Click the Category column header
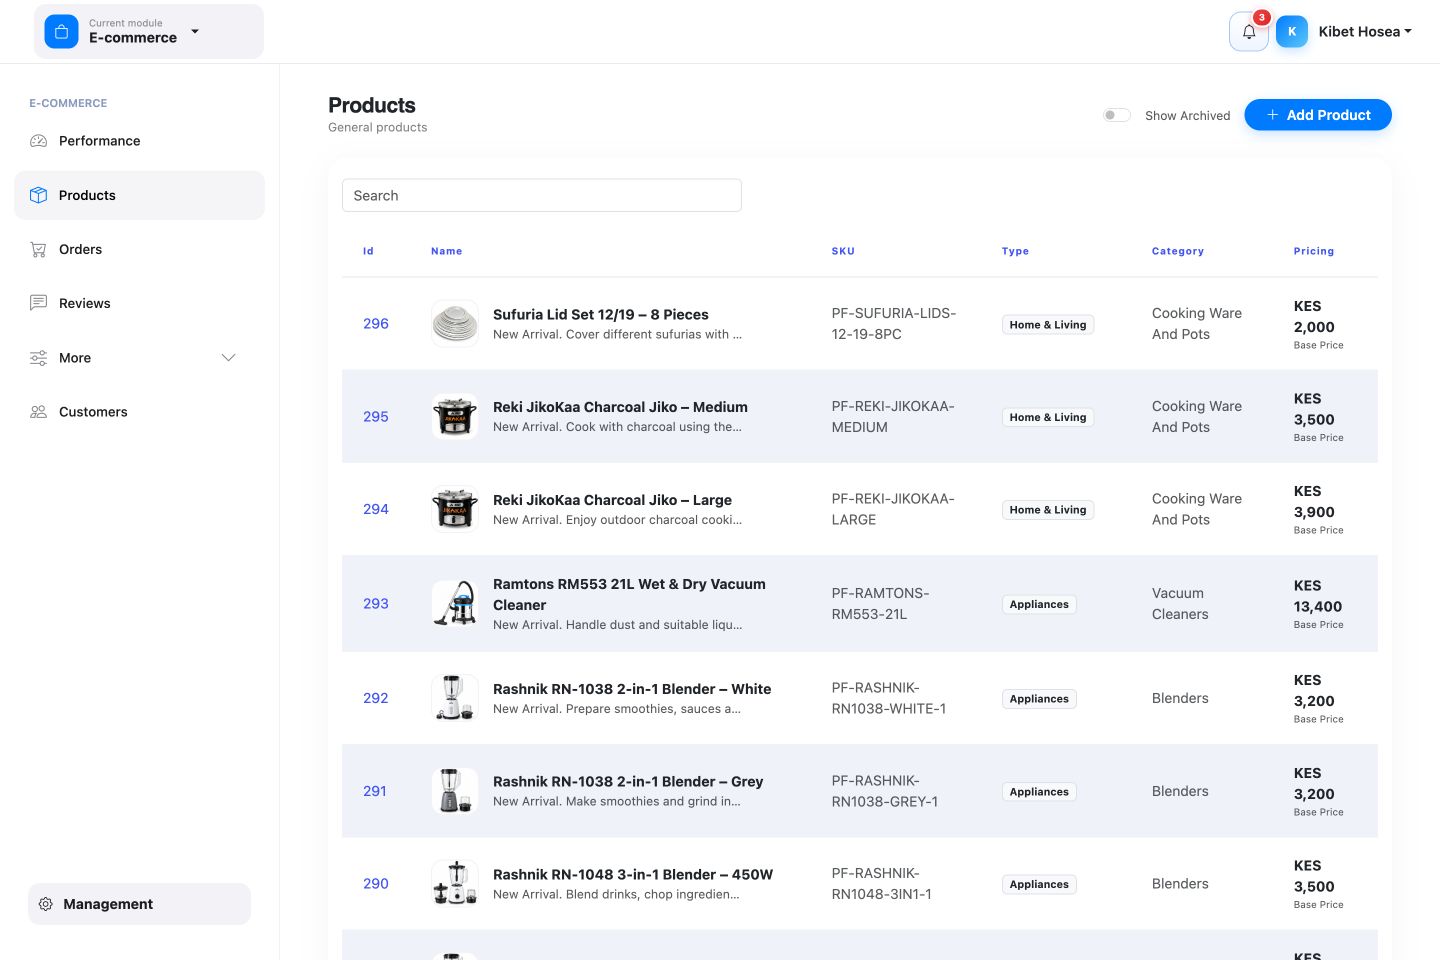1440x960 pixels. 1178,251
